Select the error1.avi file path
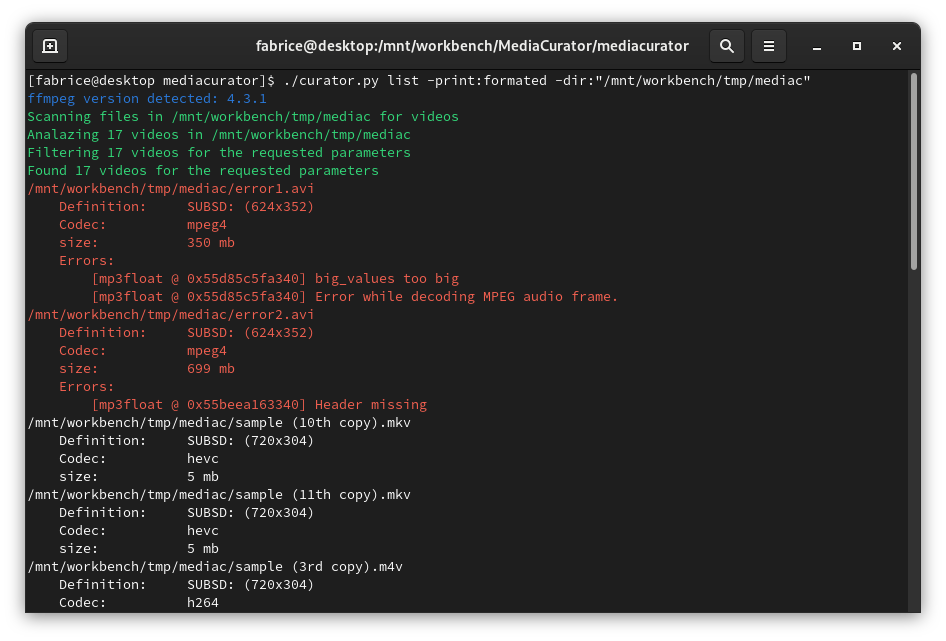 tap(171, 189)
